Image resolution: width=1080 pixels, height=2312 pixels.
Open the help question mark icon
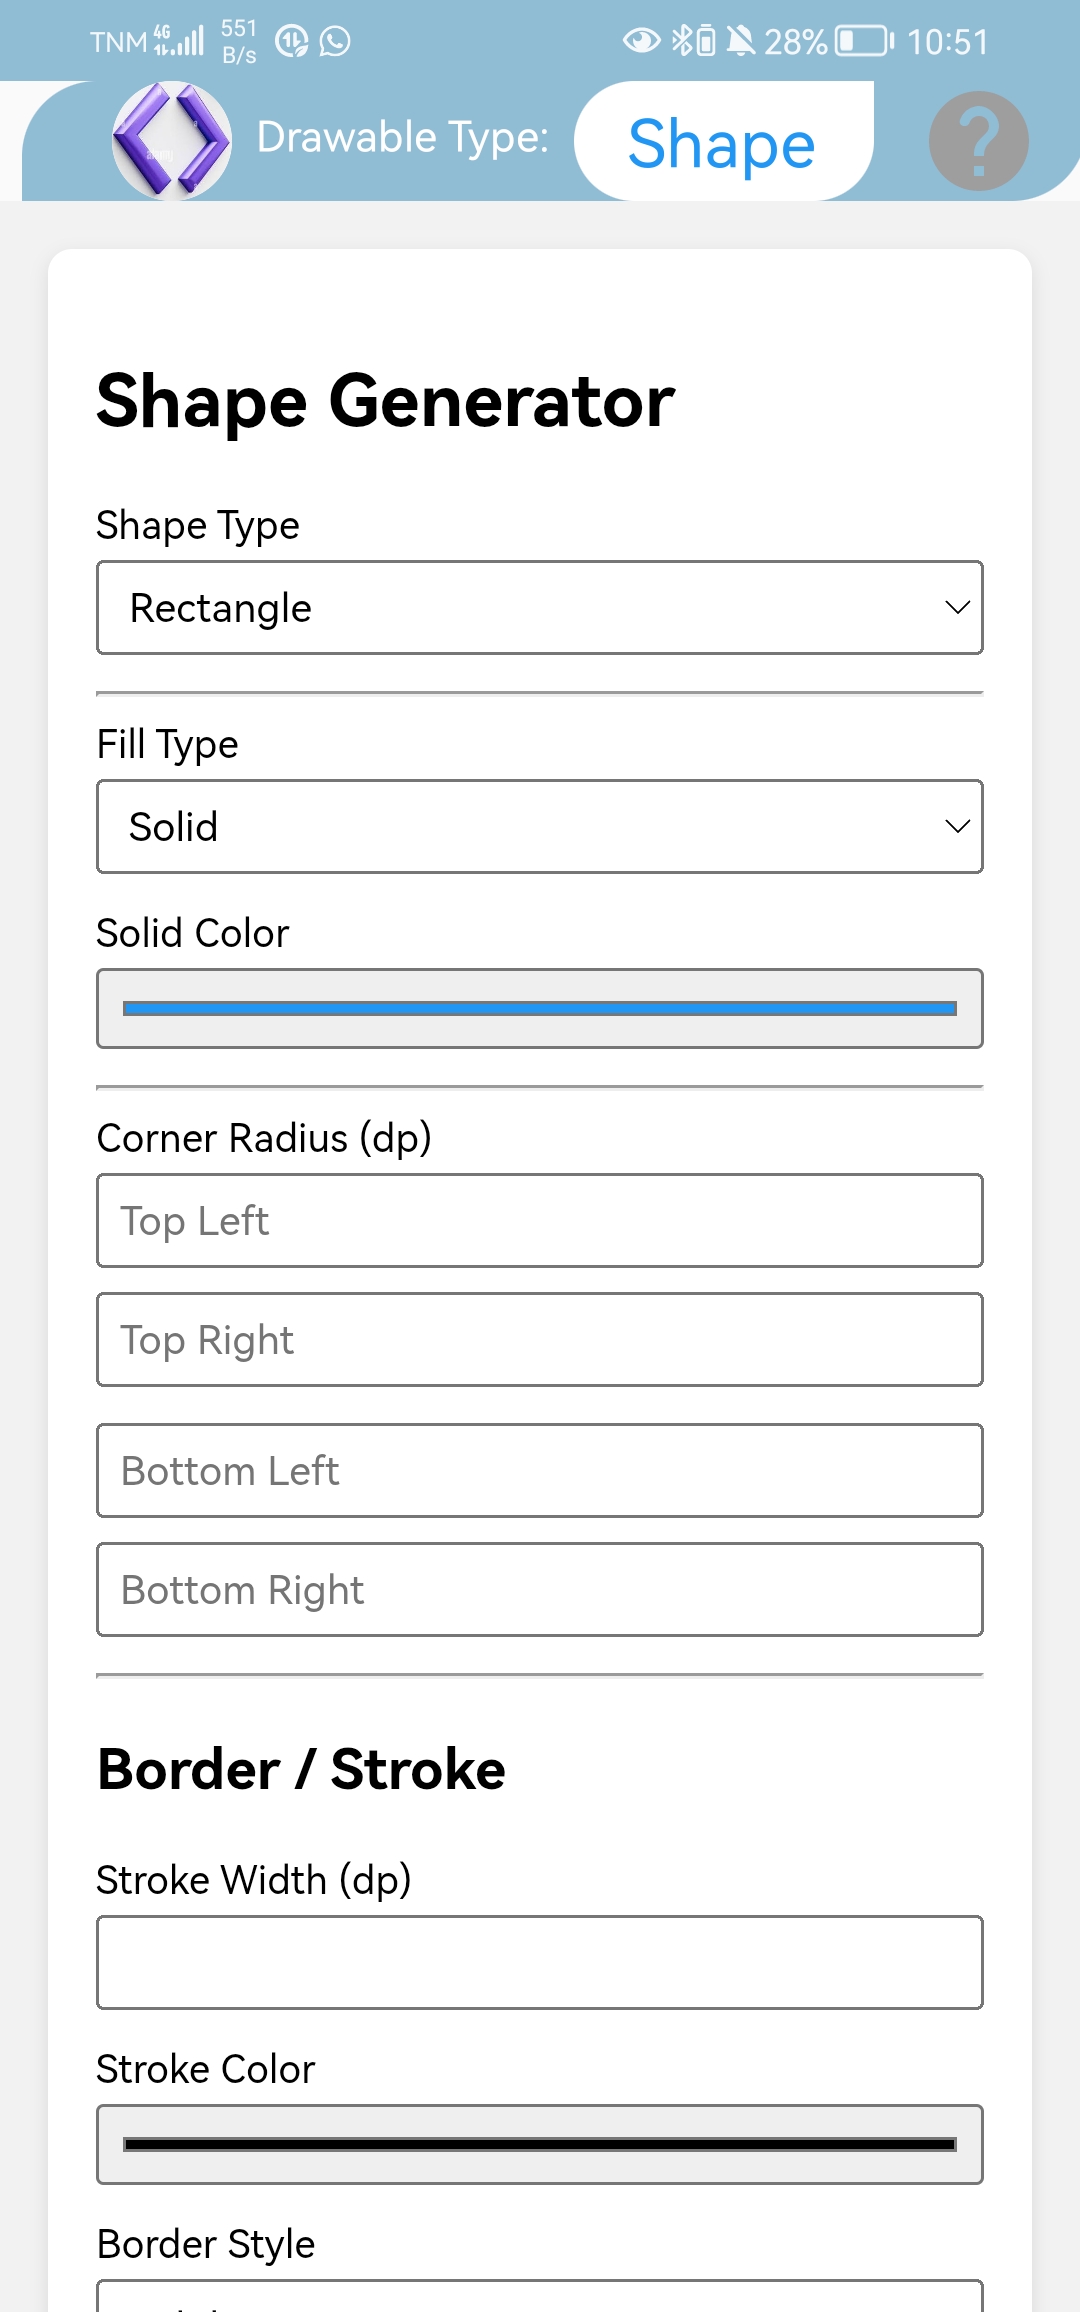978,141
